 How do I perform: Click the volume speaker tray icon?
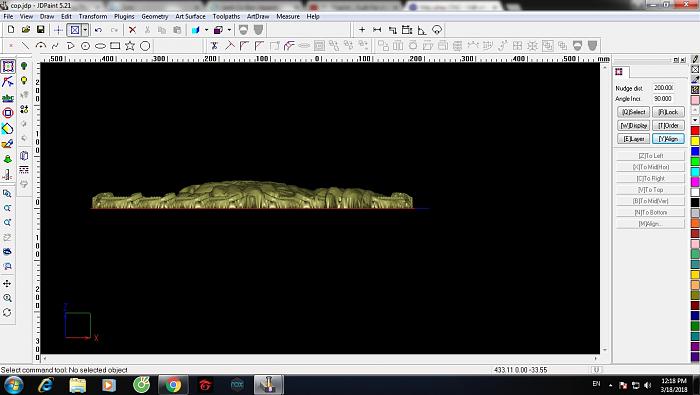coord(648,385)
